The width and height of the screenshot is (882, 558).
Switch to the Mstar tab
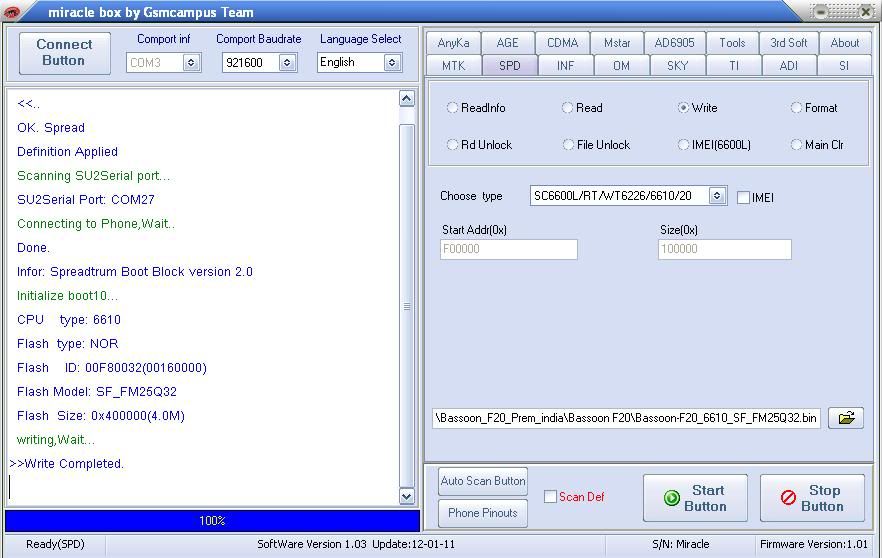(617, 43)
